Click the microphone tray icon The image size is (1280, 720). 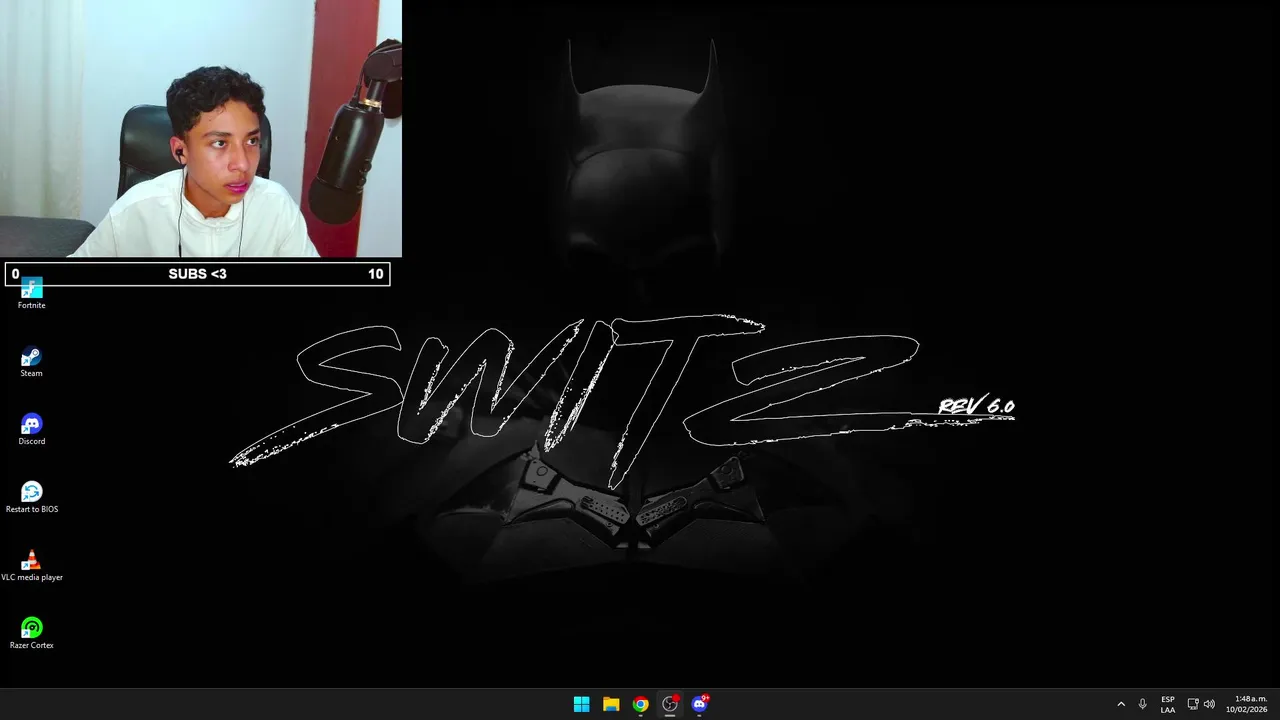coord(1142,704)
